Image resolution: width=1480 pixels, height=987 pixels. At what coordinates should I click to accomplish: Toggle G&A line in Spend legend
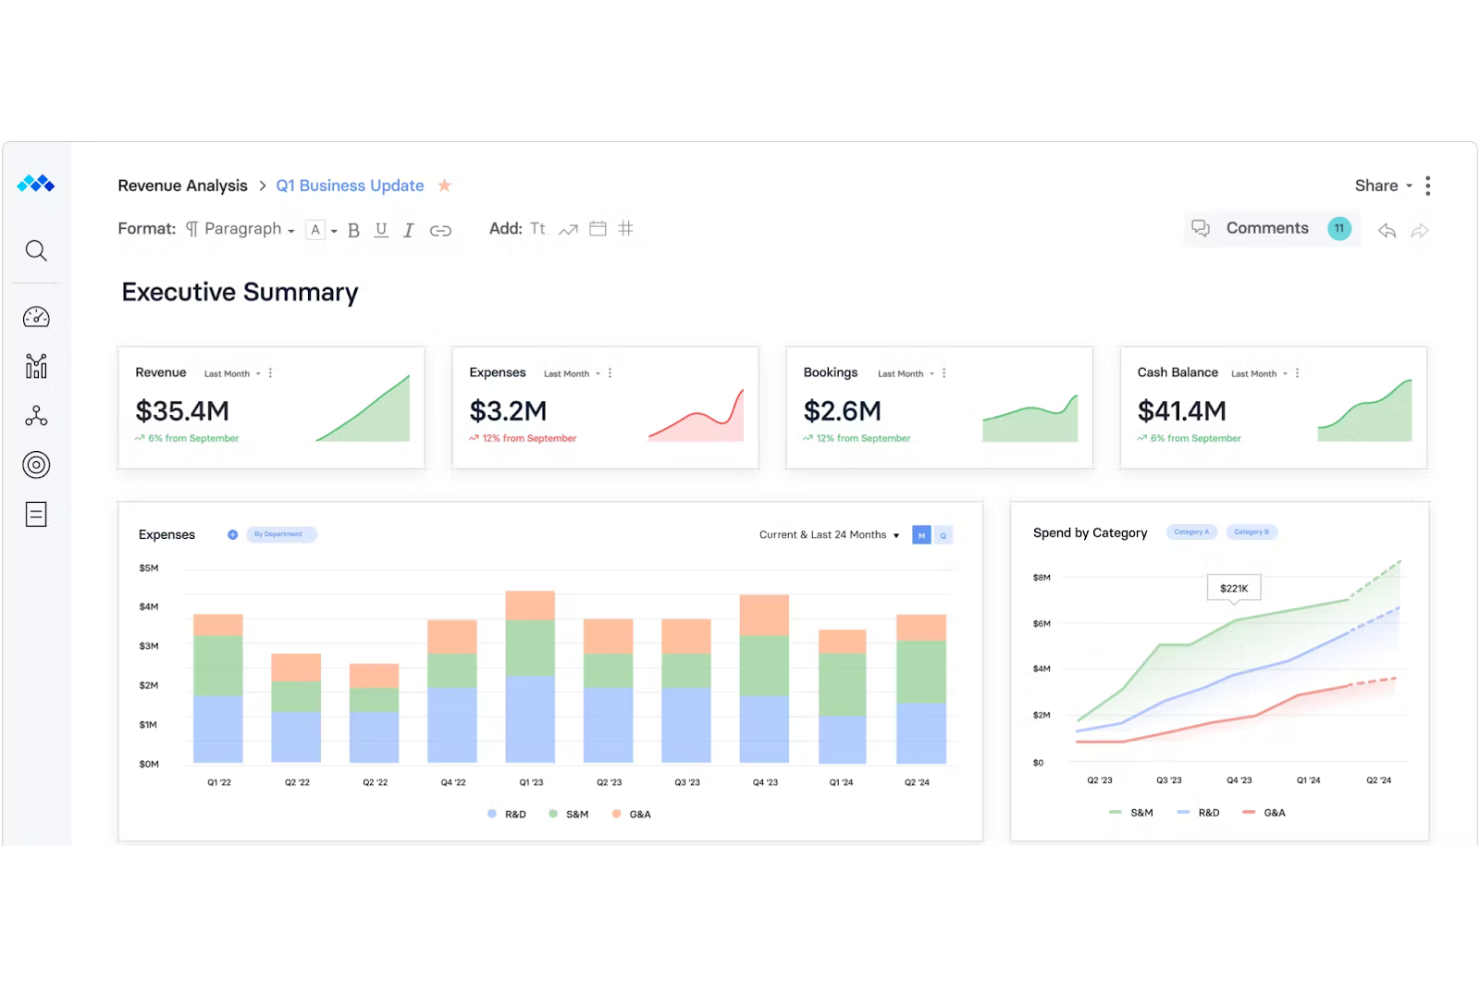[1263, 813]
